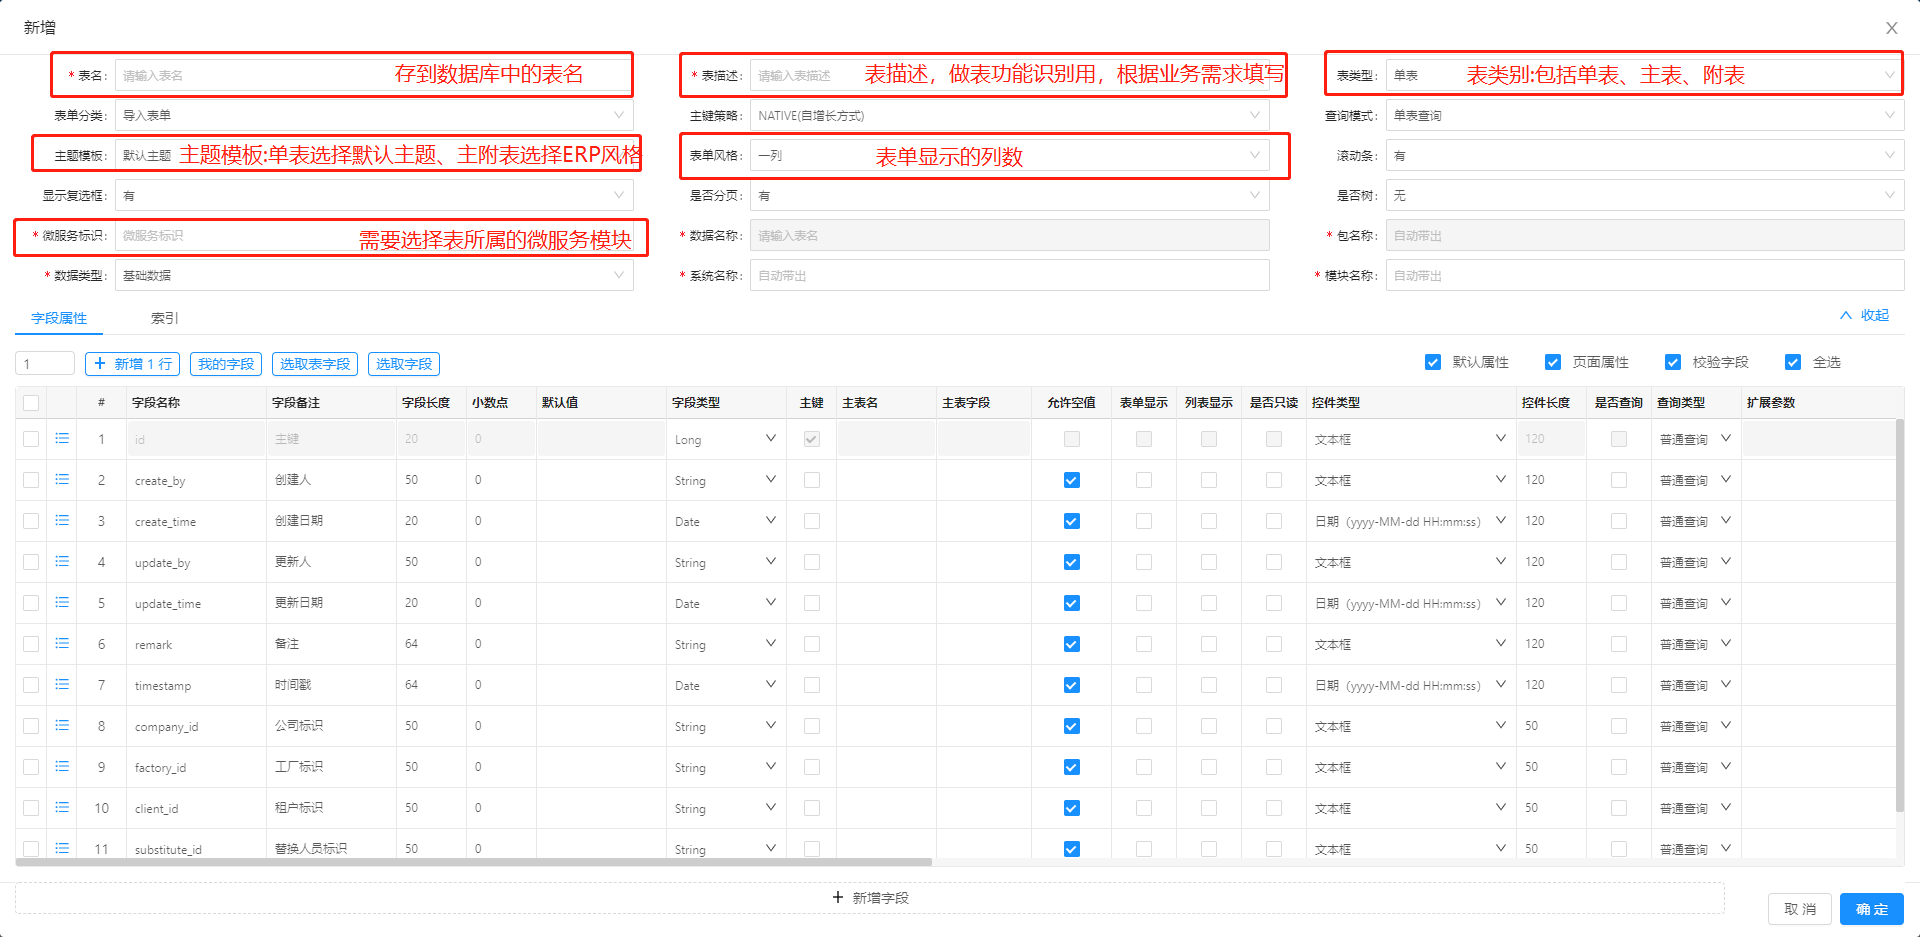Click the drag handle icon of row timestamp

tap(62, 685)
